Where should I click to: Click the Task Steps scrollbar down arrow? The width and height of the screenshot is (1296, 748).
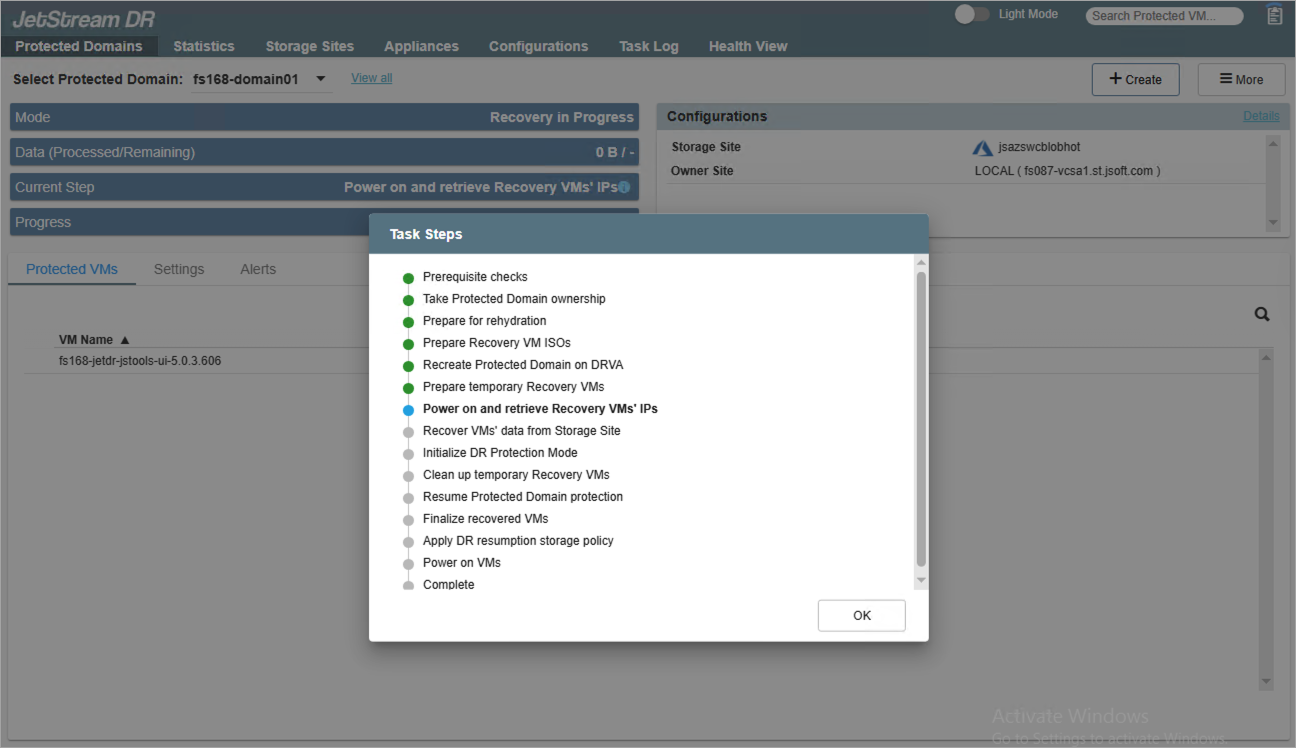pos(921,580)
